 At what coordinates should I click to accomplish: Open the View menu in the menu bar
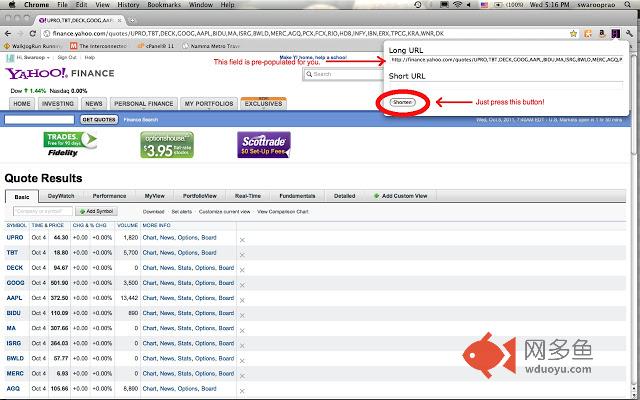click(102, 5)
